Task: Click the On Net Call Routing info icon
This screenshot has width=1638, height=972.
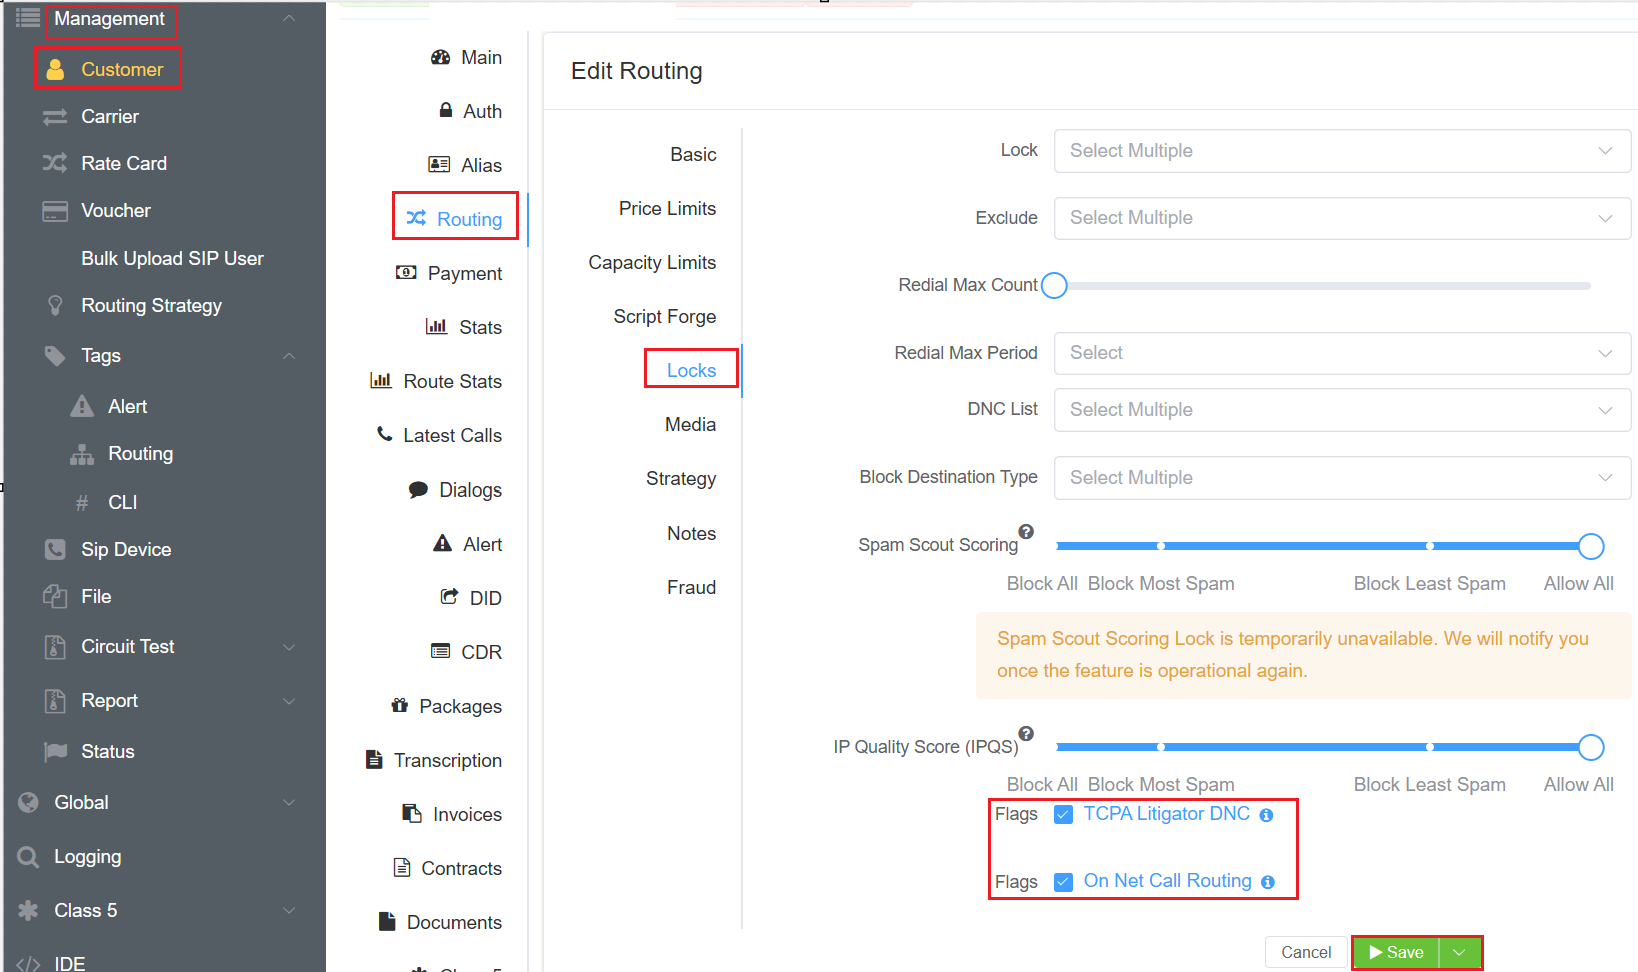Action: (1268, 882)
